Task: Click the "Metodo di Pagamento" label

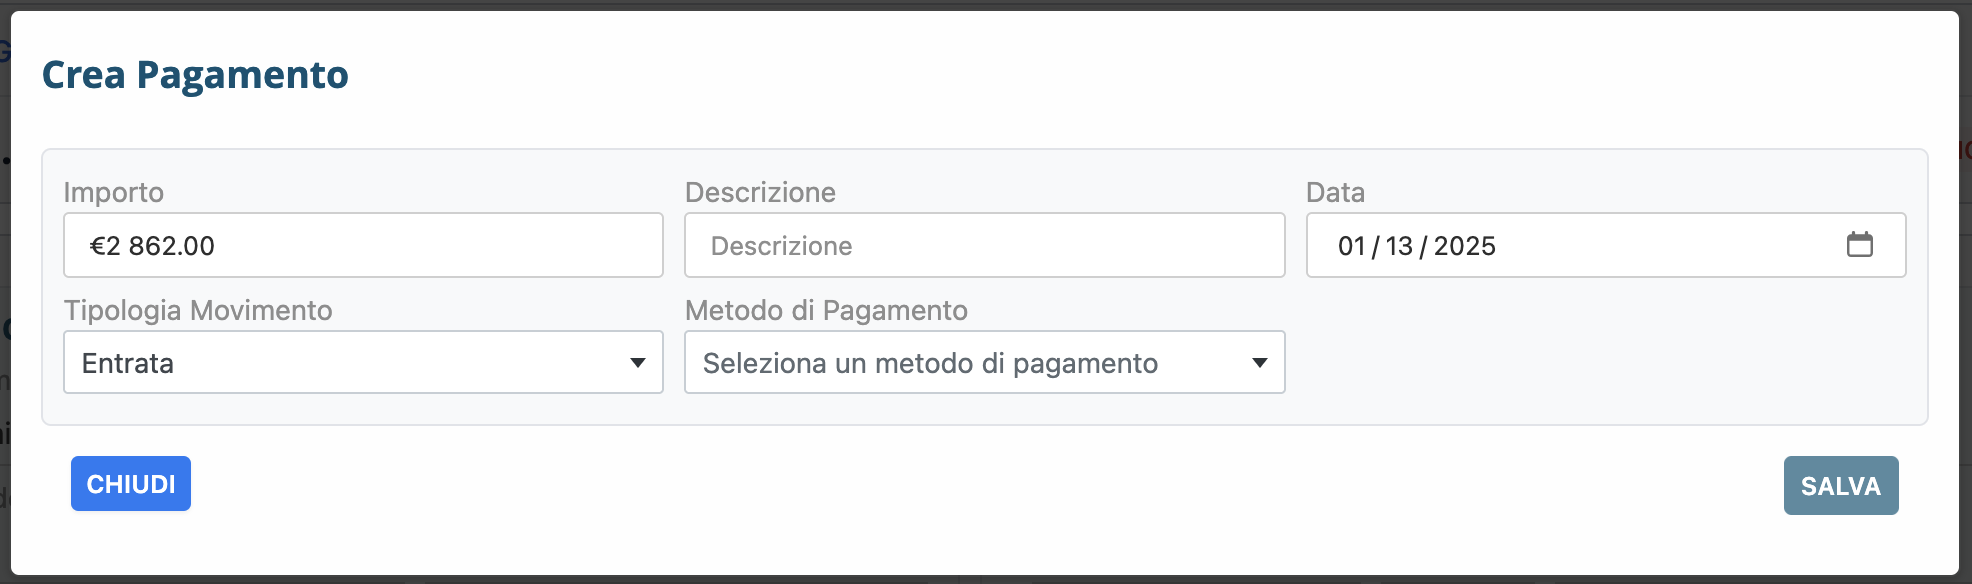Action: (x=826, y=310)
